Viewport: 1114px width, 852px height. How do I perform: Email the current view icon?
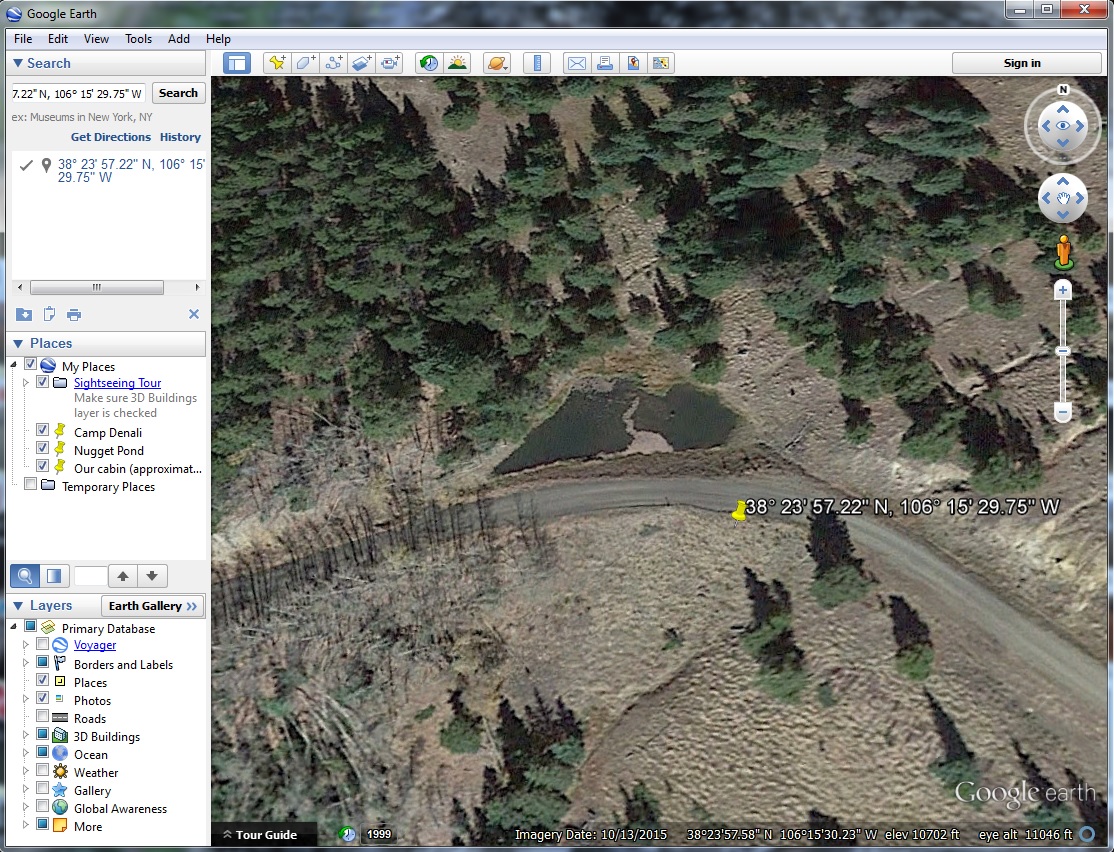577,63
